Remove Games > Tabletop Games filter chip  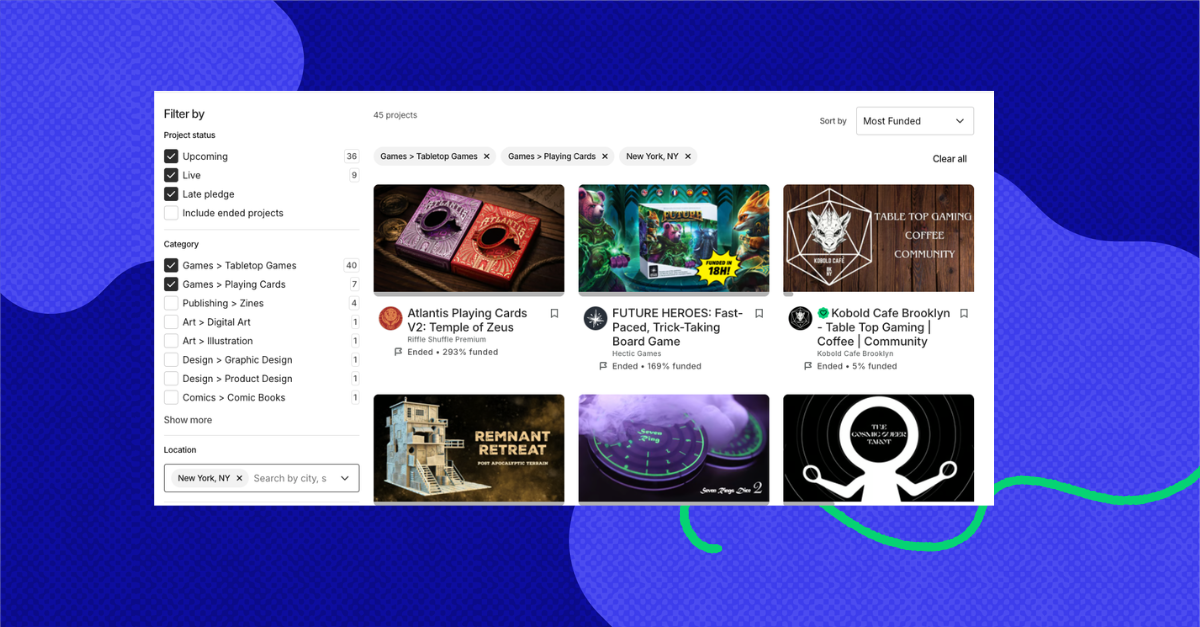tap(487, 156)
